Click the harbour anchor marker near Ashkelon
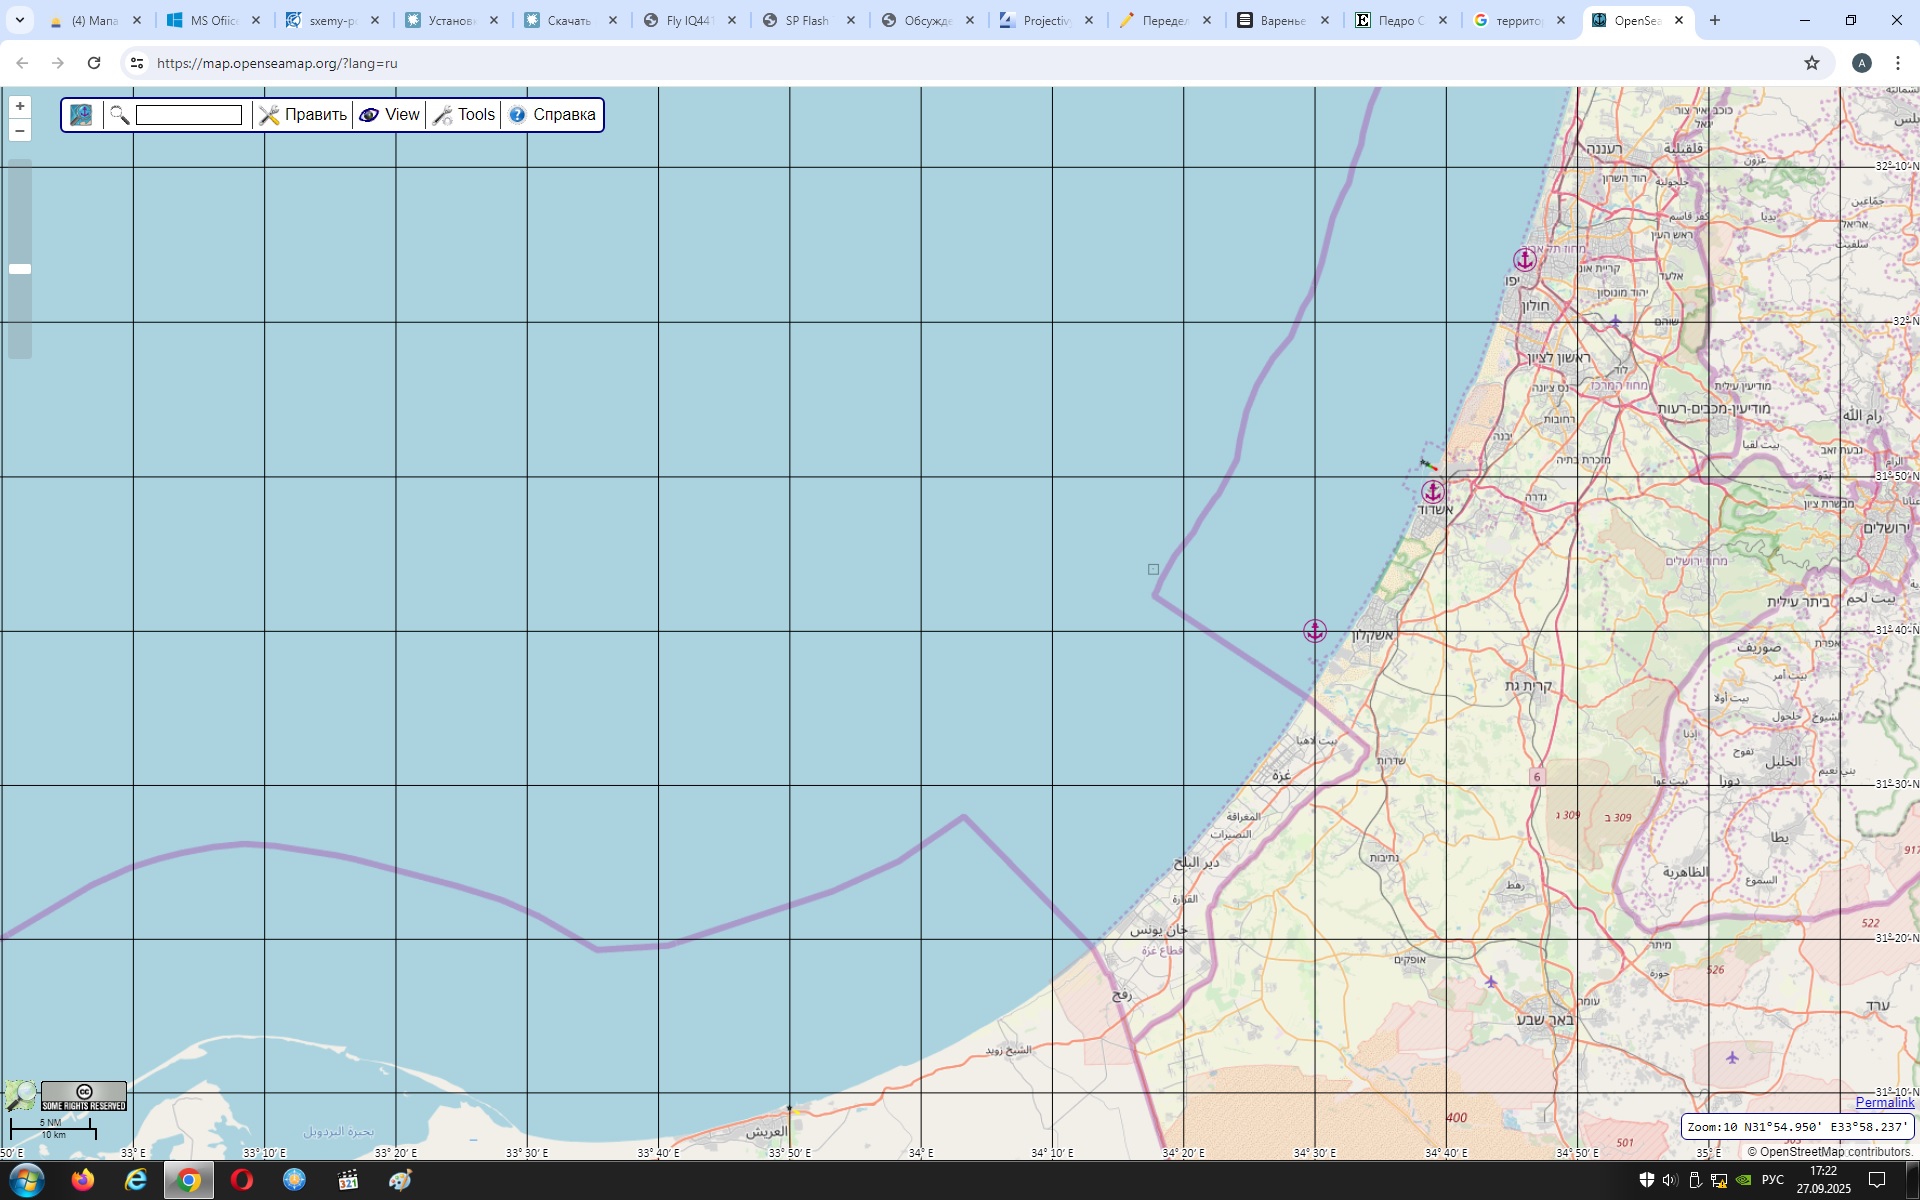The height and width of the screenshot is (1200, 1920). click(x=1315, y=630)
